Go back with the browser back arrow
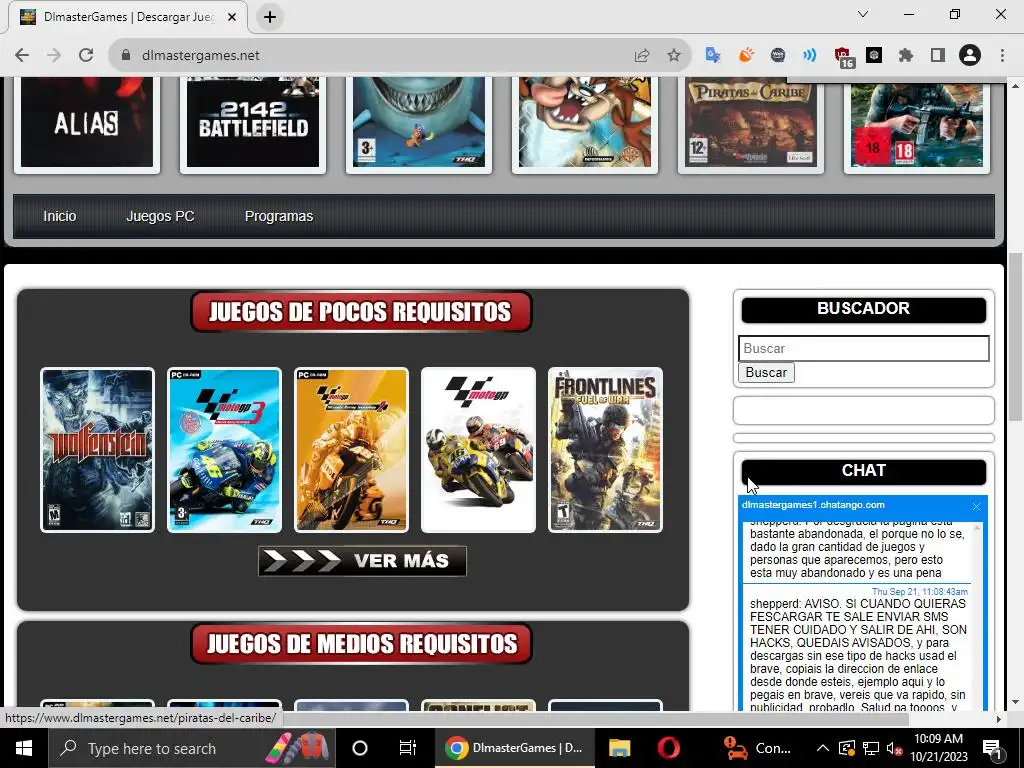Screen dimensions: 1024x768 tap(22, 56)
